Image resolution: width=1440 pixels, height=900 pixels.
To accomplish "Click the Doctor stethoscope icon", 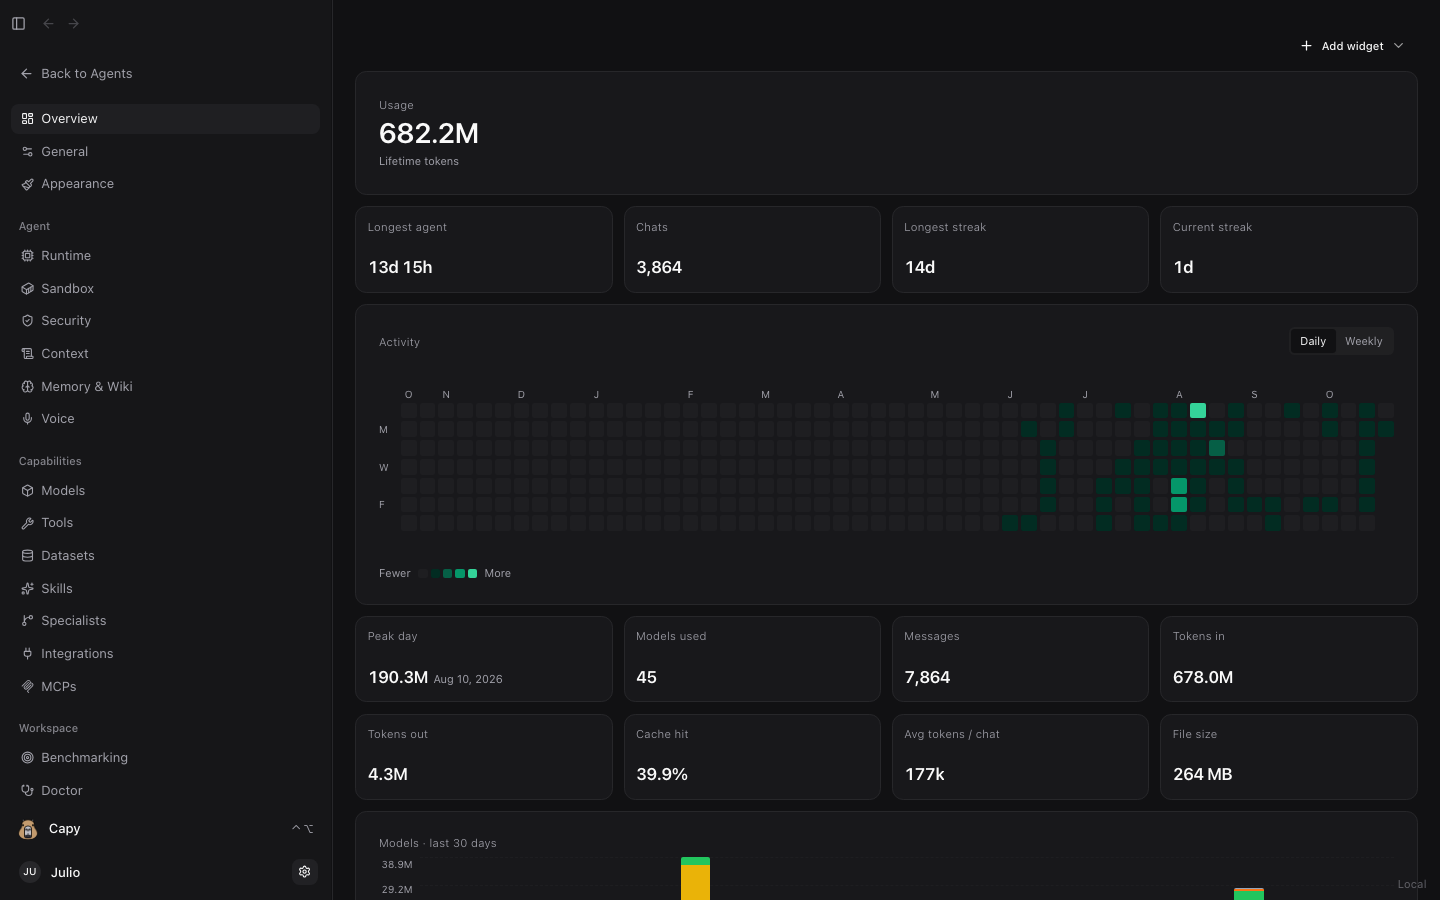I will tap(28, 791).
